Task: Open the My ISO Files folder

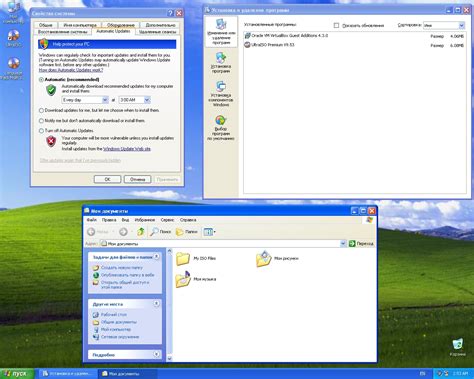Action: point(196,258)
